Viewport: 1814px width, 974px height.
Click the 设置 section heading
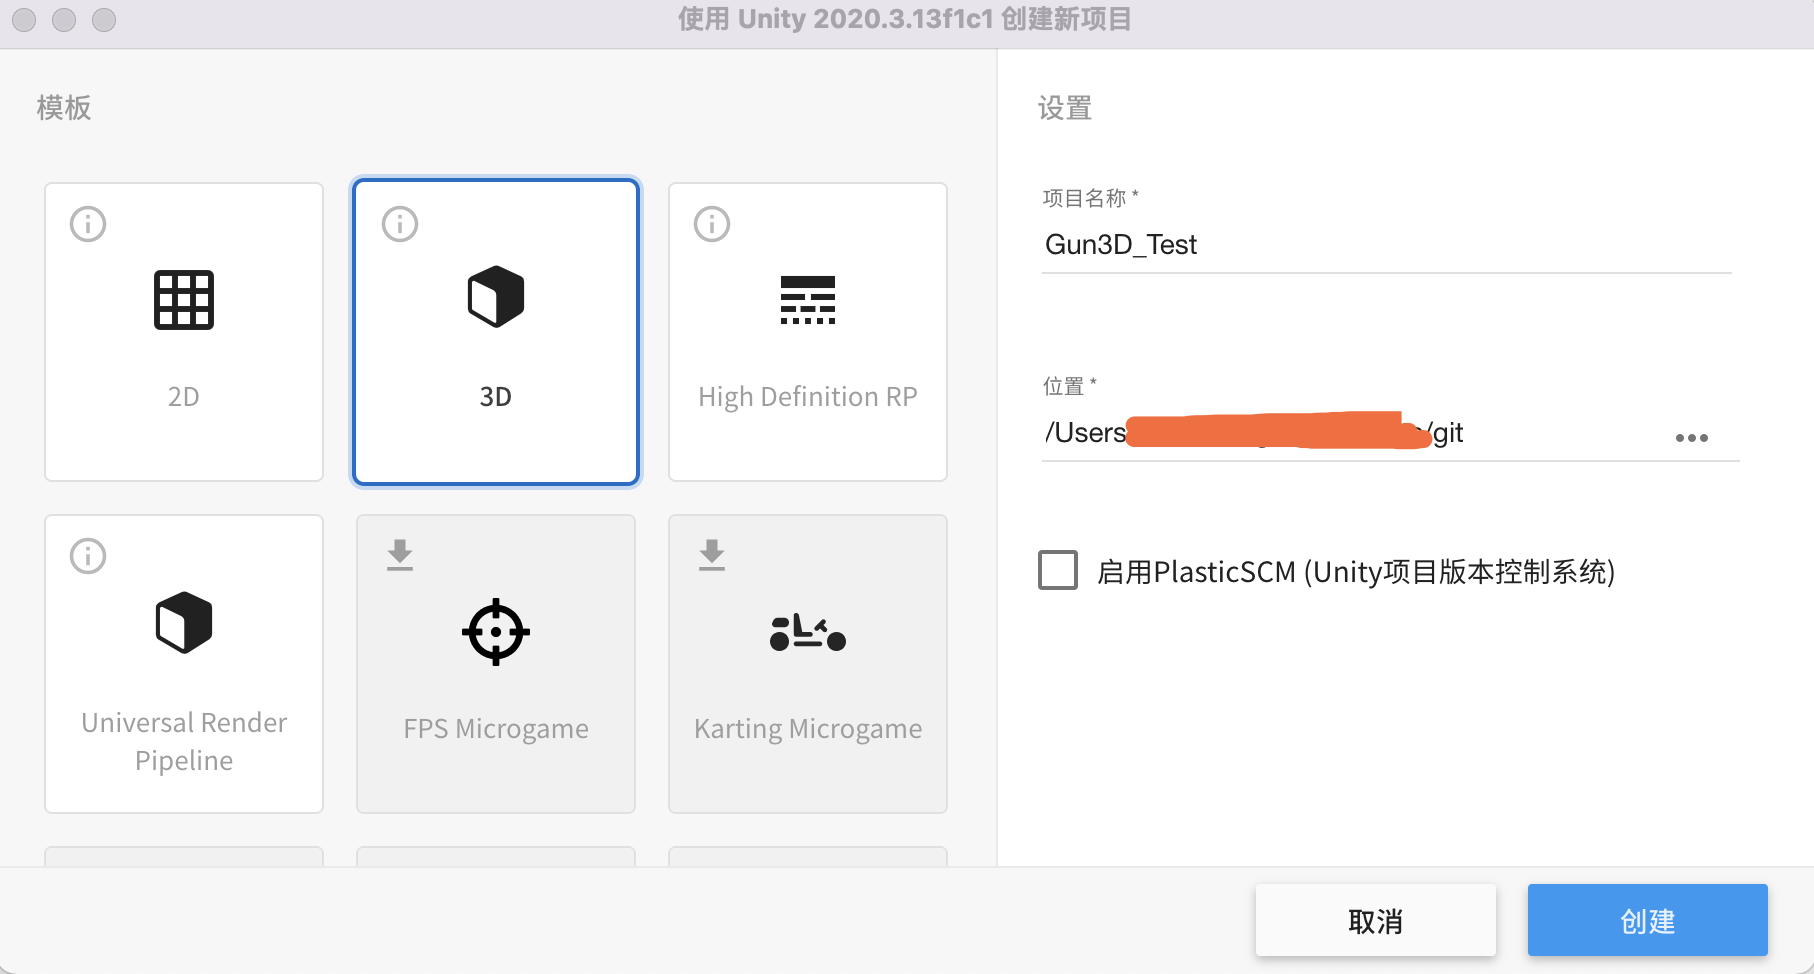pos(1065,108)
